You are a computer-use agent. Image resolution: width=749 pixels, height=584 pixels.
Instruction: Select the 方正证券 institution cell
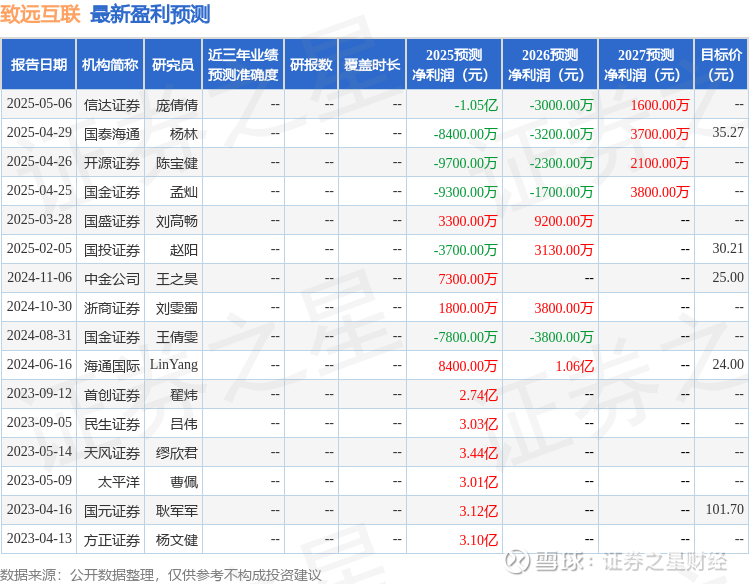pyautogui.click(x=112, y=541)
